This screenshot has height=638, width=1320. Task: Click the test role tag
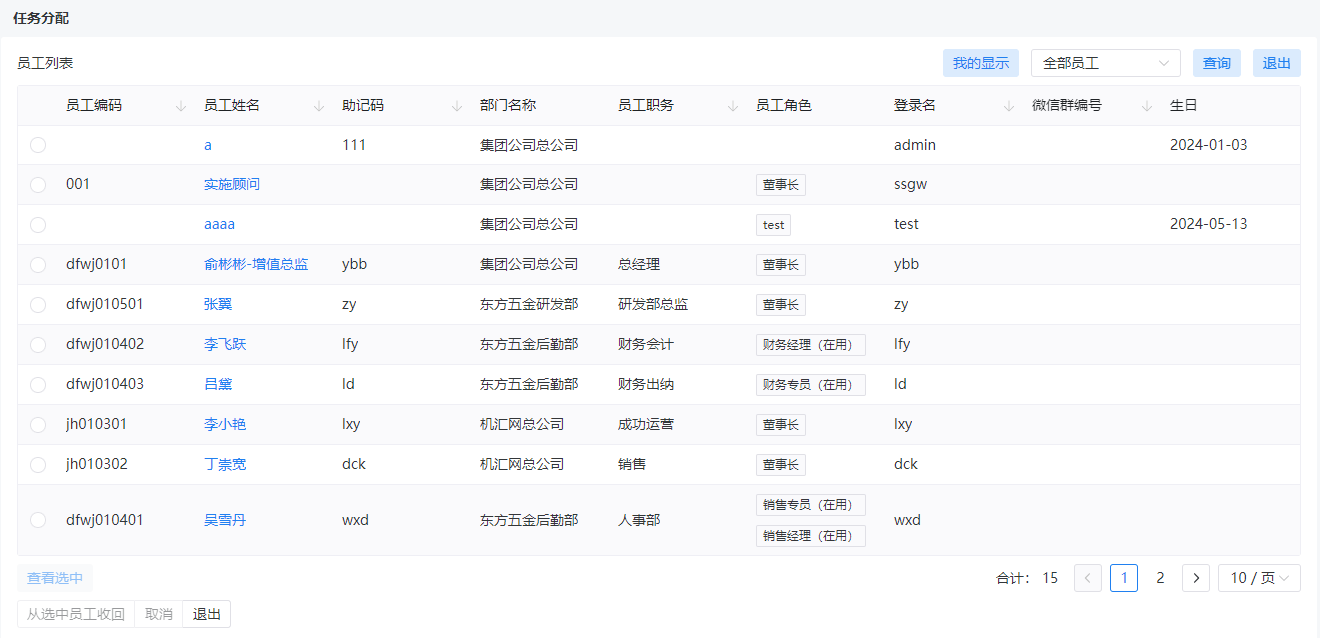pyautogui.click(x=773, y=225)
